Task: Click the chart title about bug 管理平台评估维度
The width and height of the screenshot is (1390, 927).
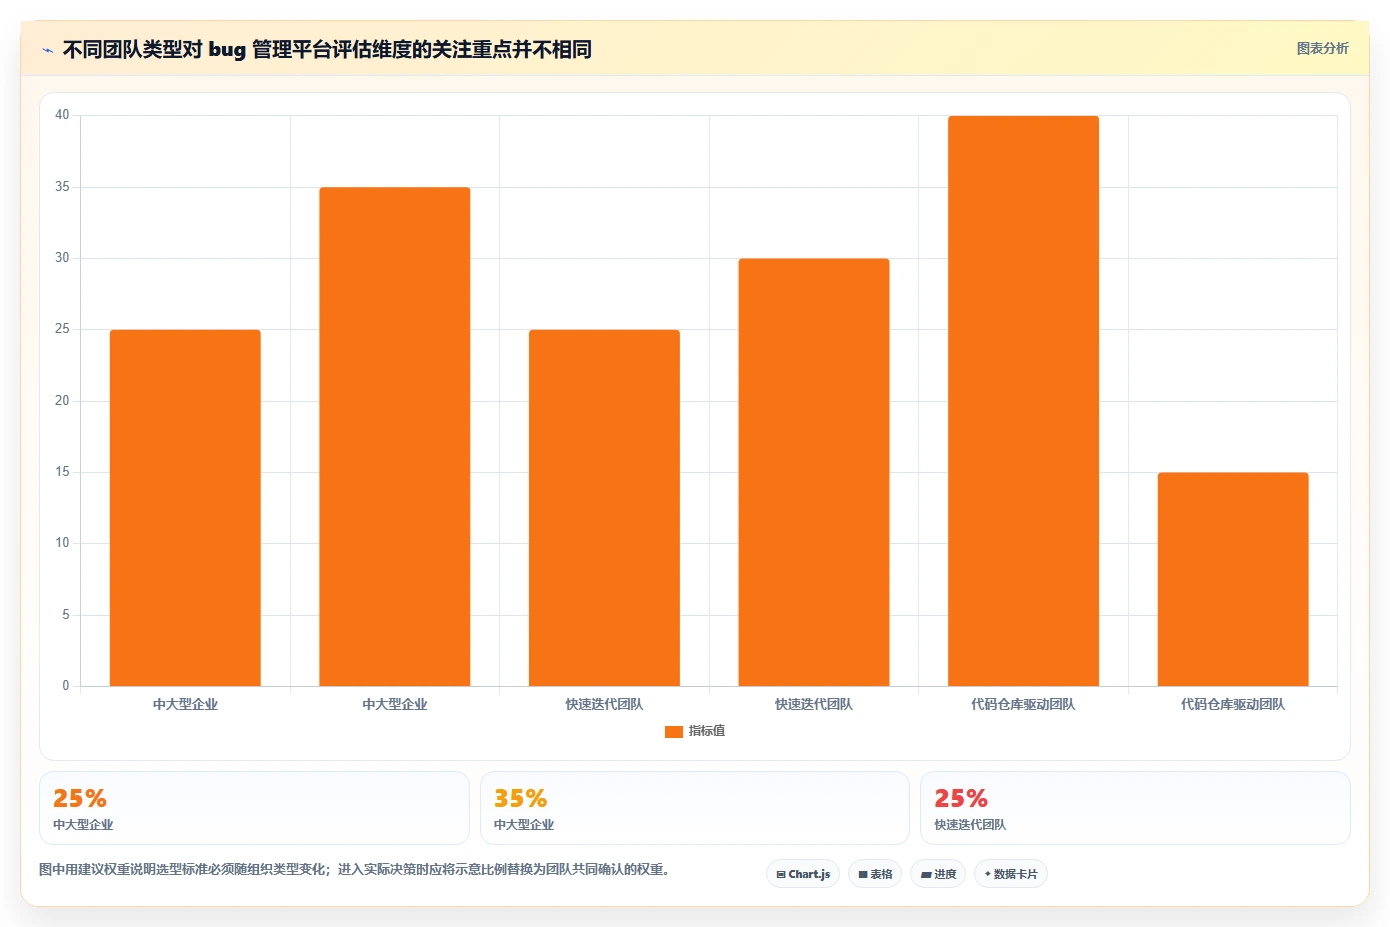Action: (327, 49)
